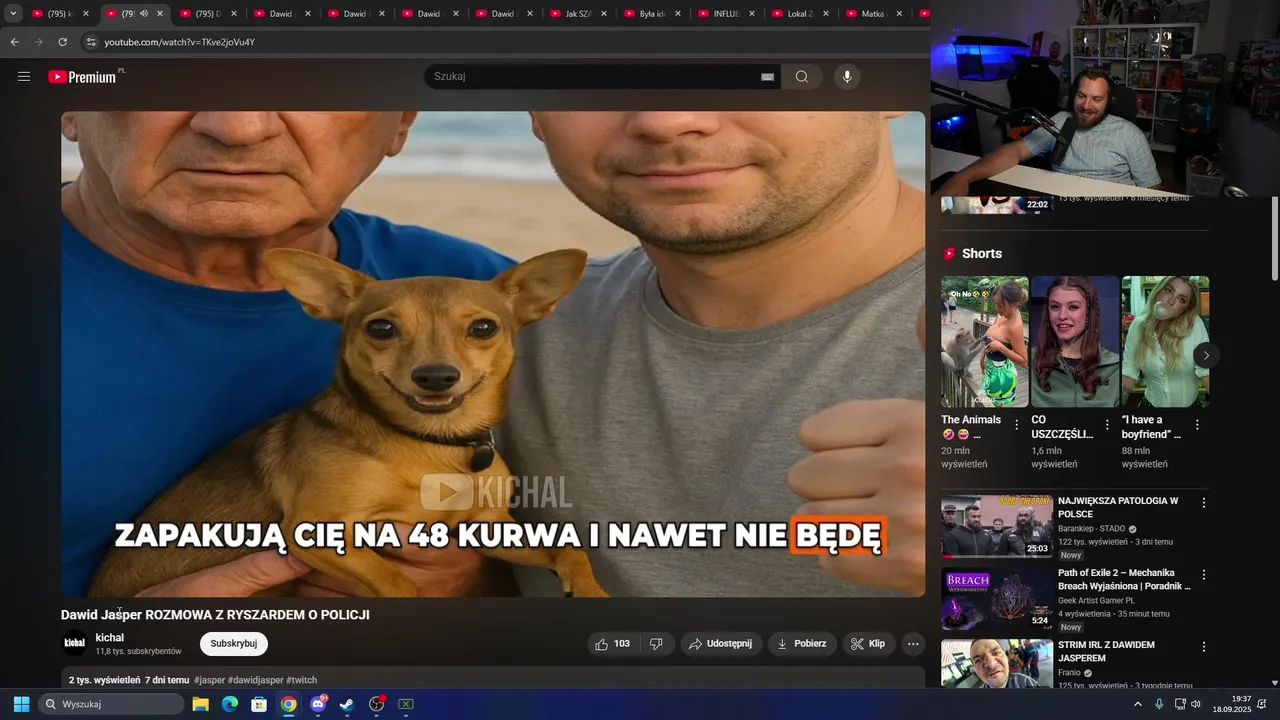Open the #dawidjasper hashtag link
This screenshot has height=720, width=1280.
pos(256,680)
